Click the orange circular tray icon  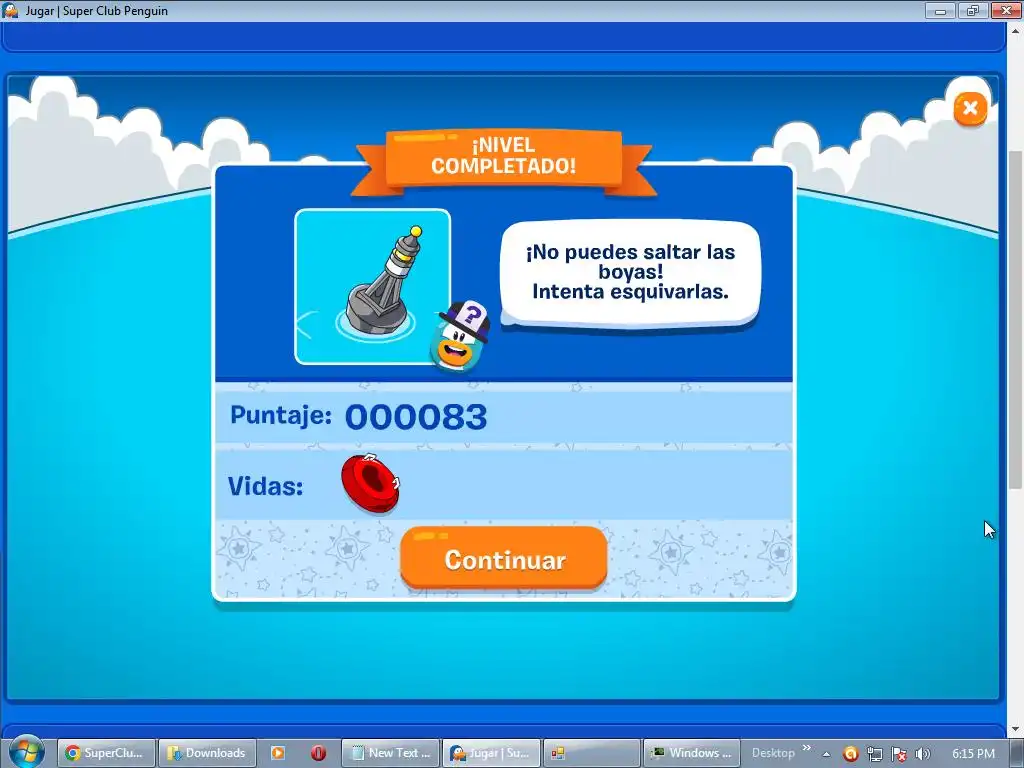pyautogui.click(x=850, y=754)
